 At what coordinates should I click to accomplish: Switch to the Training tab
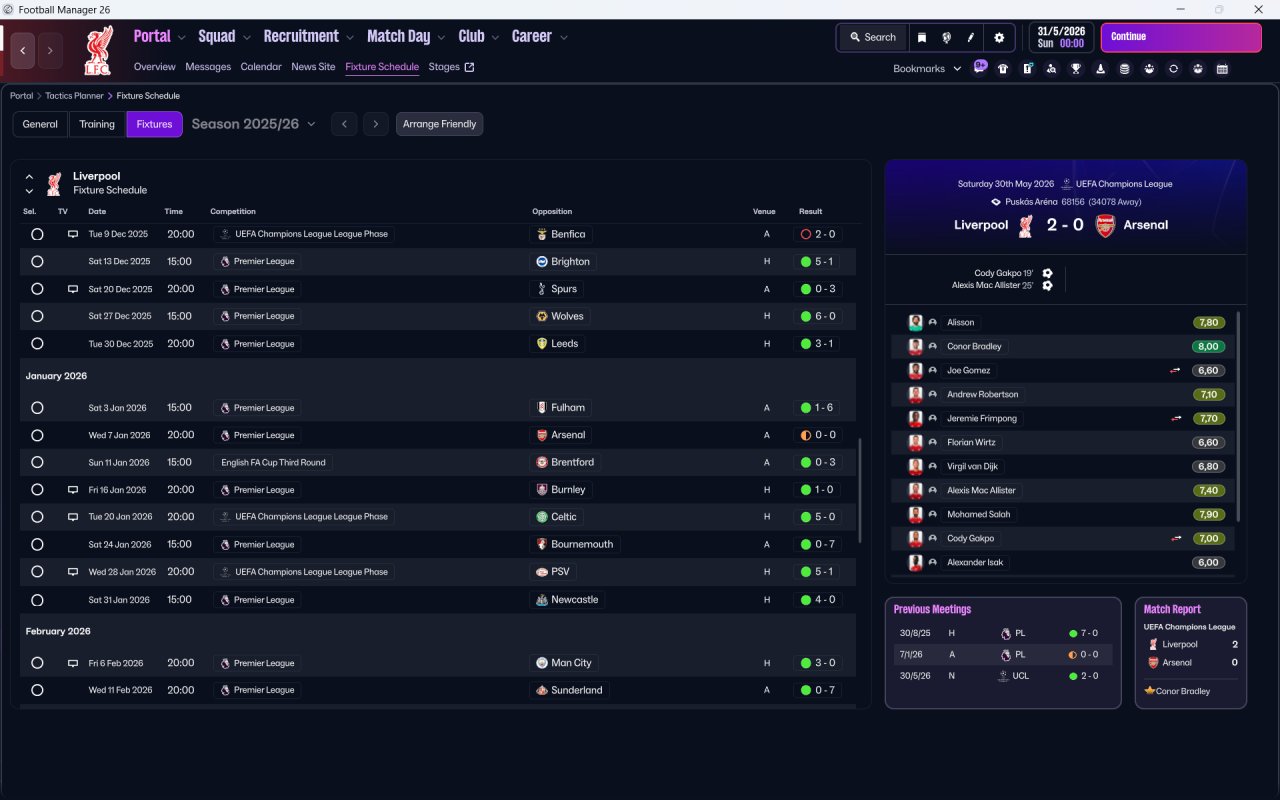(97, 124)
